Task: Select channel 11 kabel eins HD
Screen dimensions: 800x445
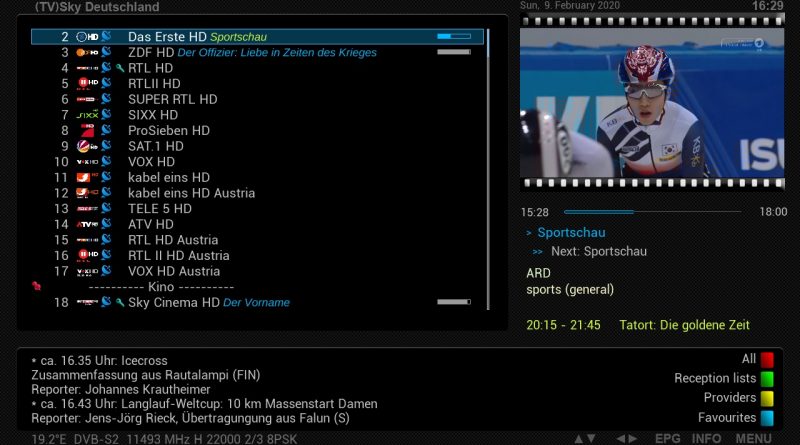Action: pyautogui.click(x=257, y=178)
